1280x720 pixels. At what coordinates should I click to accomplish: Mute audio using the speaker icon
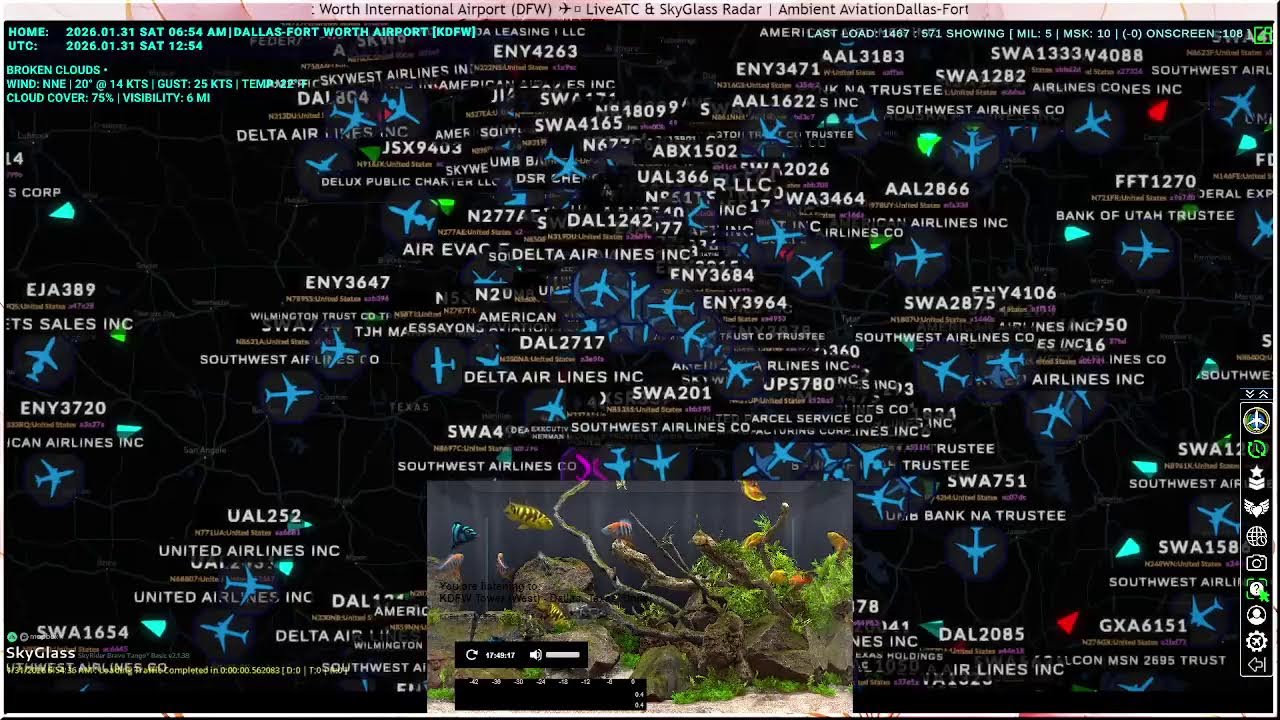(x=535, y=655)
